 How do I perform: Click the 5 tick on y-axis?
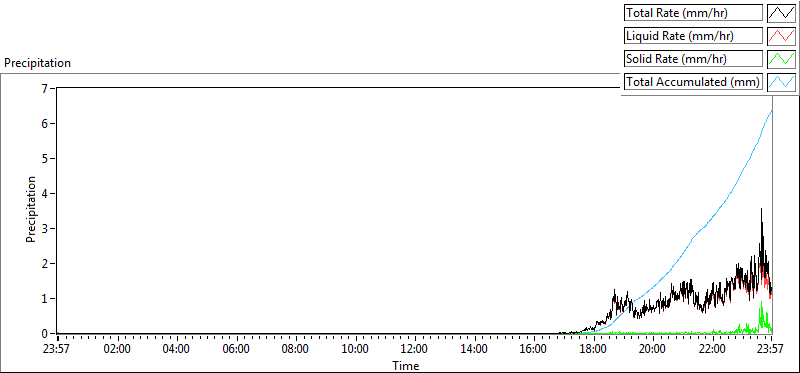click(x=44, y=159)
